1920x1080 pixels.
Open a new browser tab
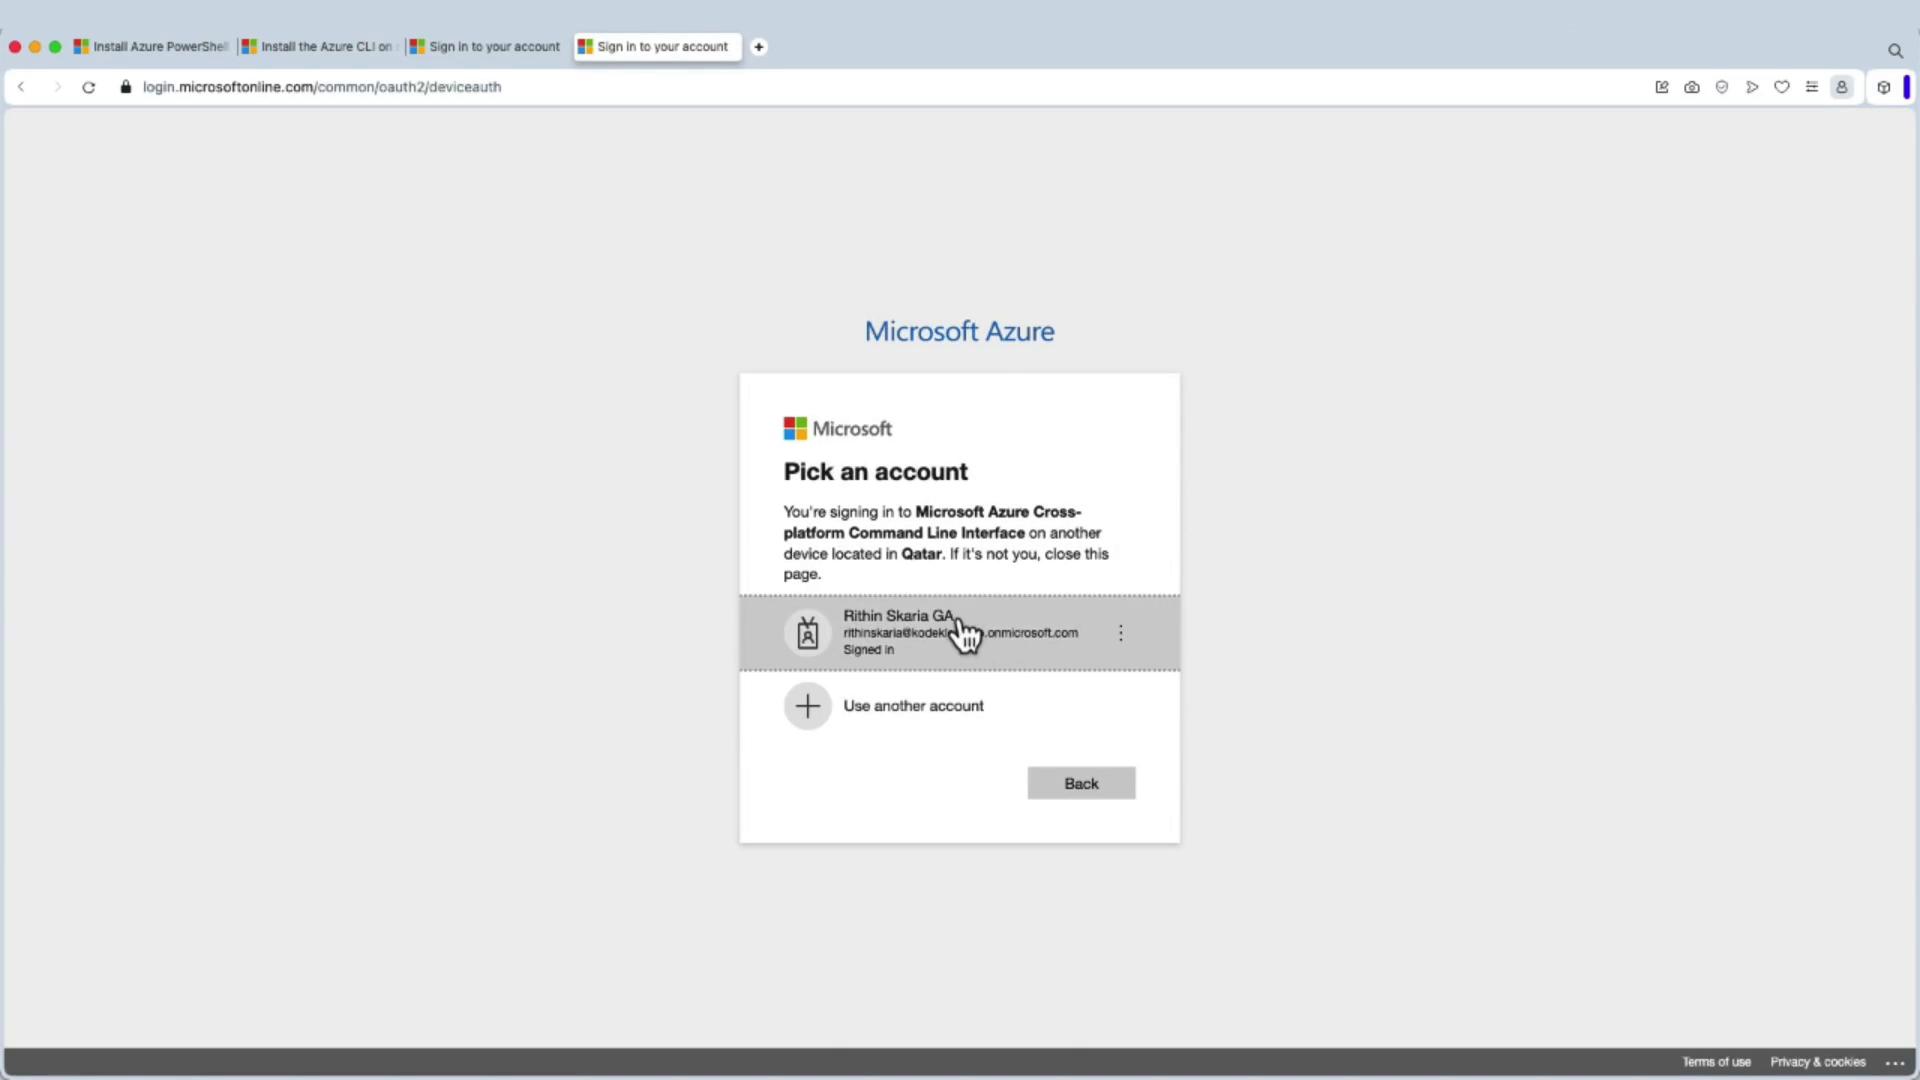758,46
